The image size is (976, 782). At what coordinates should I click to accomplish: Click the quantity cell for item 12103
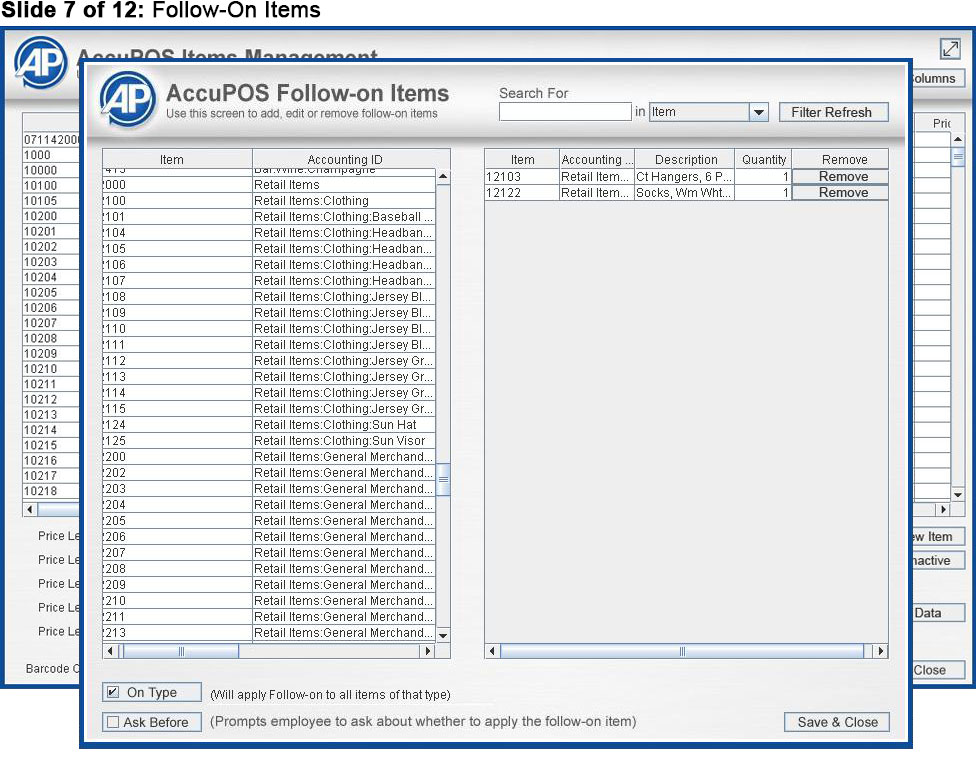tap(763, 177)
